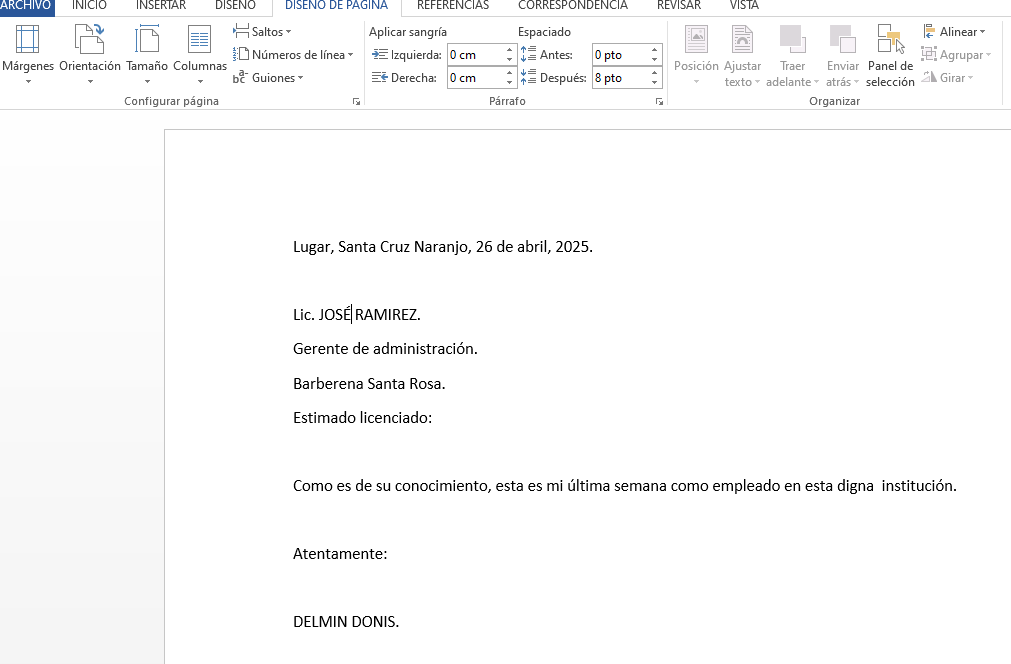The width and height of the screenshot is (1011, 664).
Task: Click the right indent icon beside Derecha
Action: pos(380,78)
